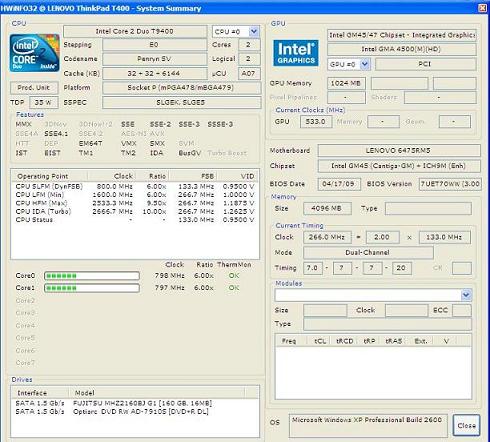Click the BIOS Date 04/17/09 field
Viewport: 490px width, 442px height.
339,184
